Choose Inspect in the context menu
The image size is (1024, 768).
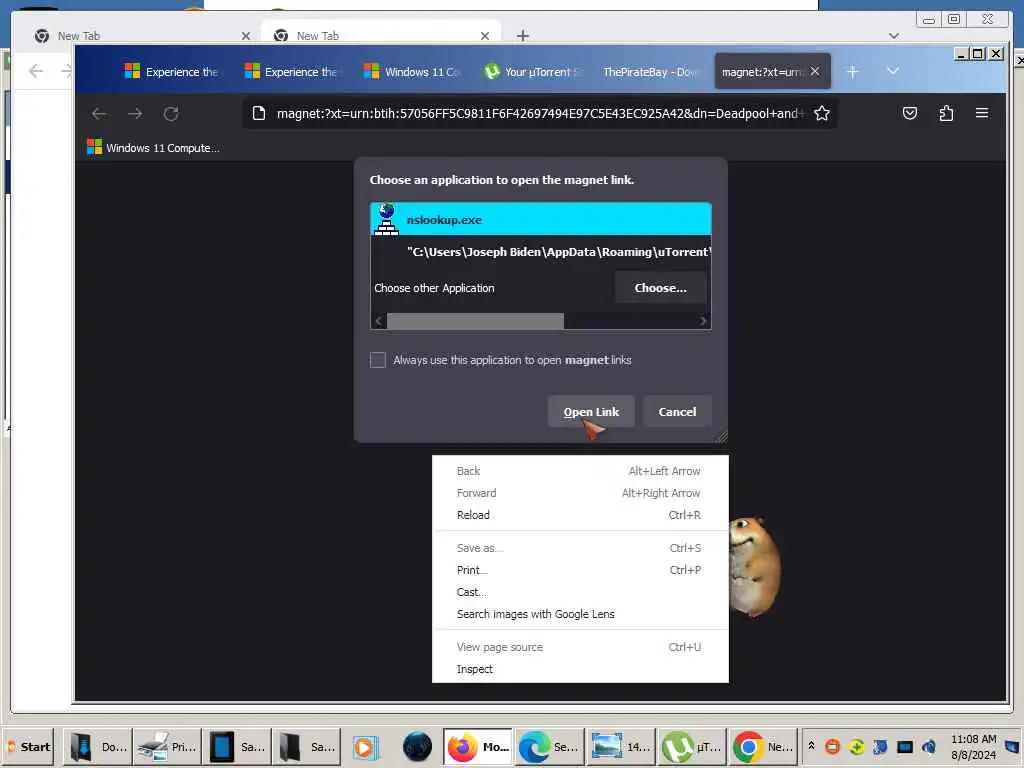point(580,669)
